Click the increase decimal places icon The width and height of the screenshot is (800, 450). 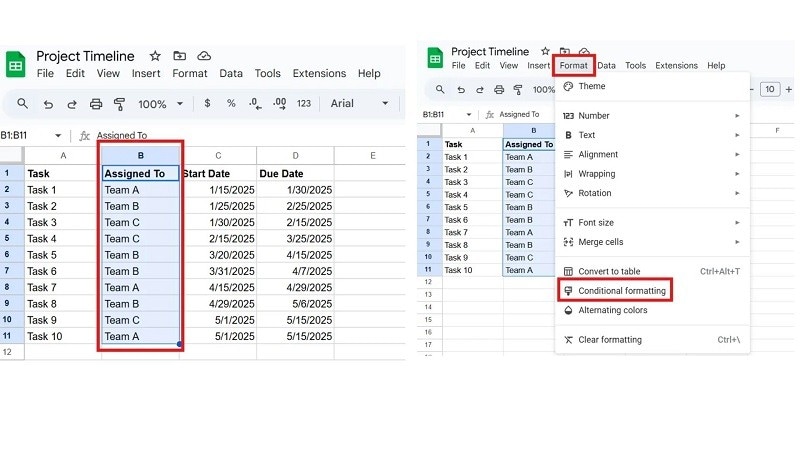tap(280, 104)
